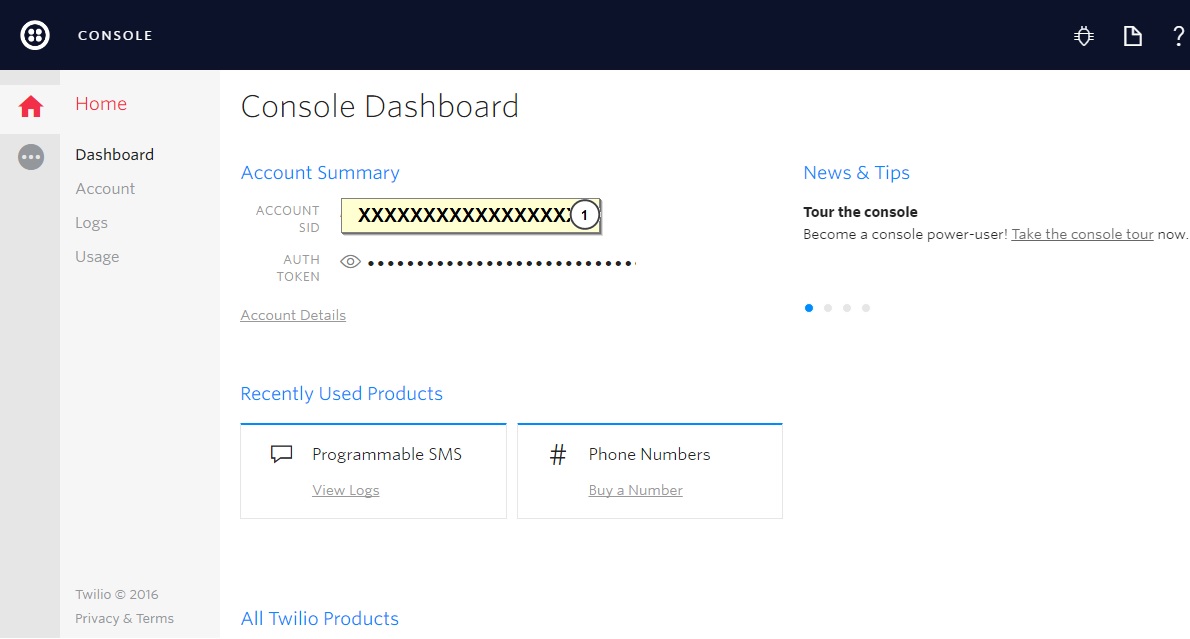Follow the 'Take the console tour' link
Image resolution: width=1190 pixels, height=639 pixels.
[1082, 235]
